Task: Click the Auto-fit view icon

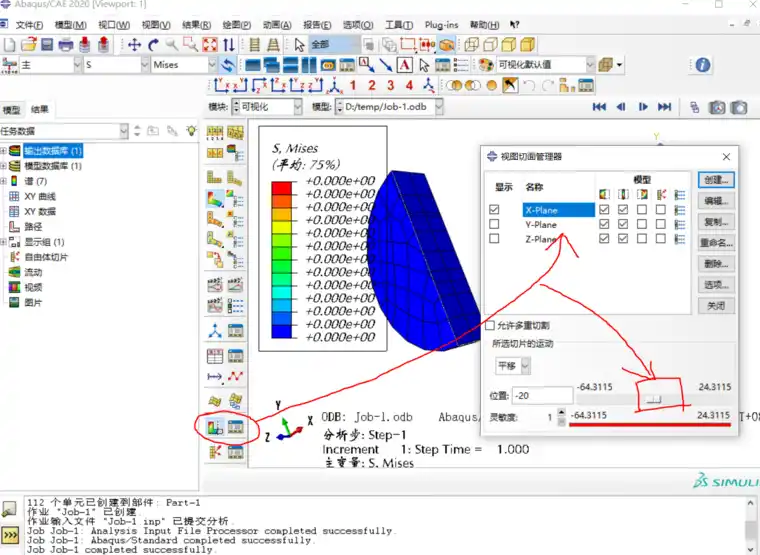Action: click(210, 45)
